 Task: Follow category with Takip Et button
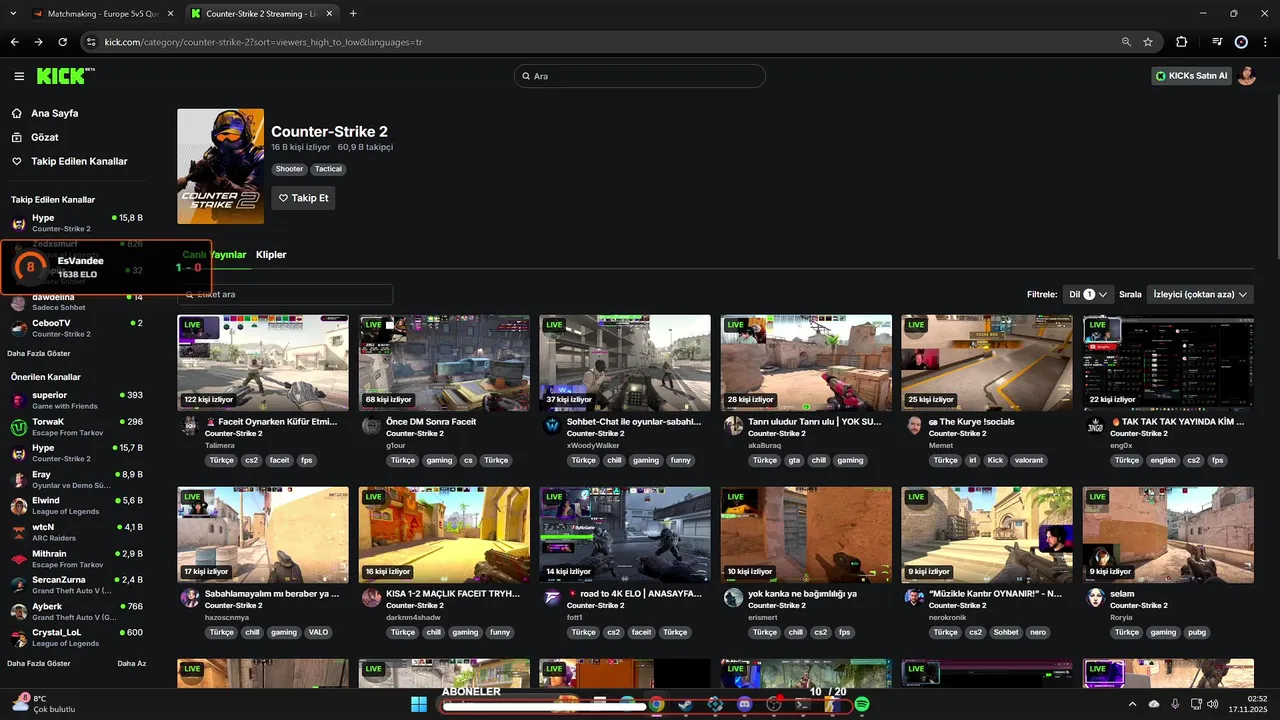coord(303,198)
